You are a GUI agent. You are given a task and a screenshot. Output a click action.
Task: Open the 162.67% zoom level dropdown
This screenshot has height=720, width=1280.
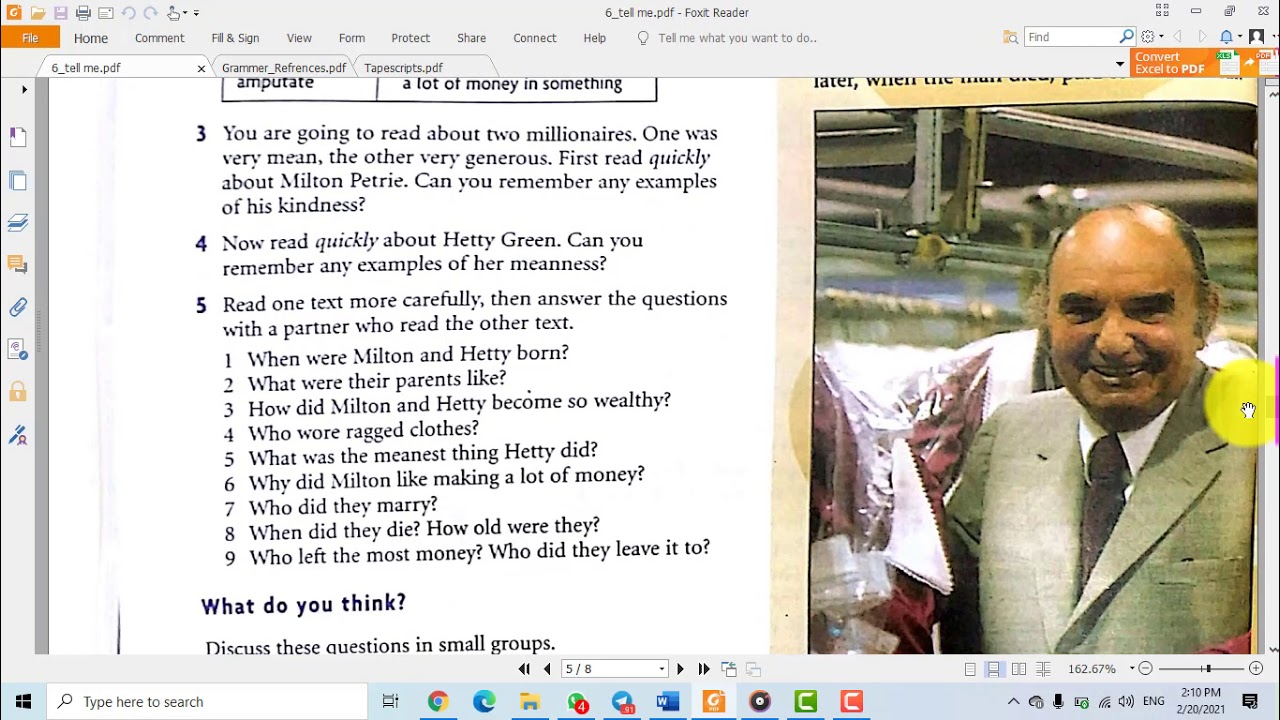pos(1133,669)
